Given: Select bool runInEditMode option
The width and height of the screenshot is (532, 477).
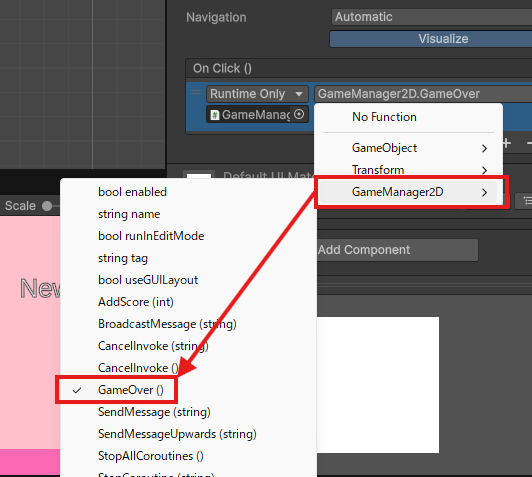Looking at the screenshot, I should click(x=188, y=236).
